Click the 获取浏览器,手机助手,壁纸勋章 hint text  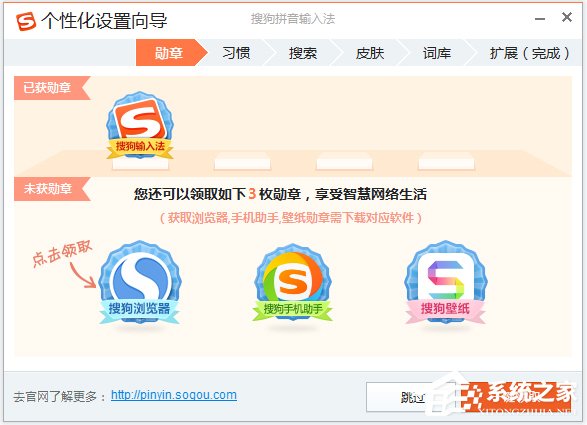[x=291, y=218]
